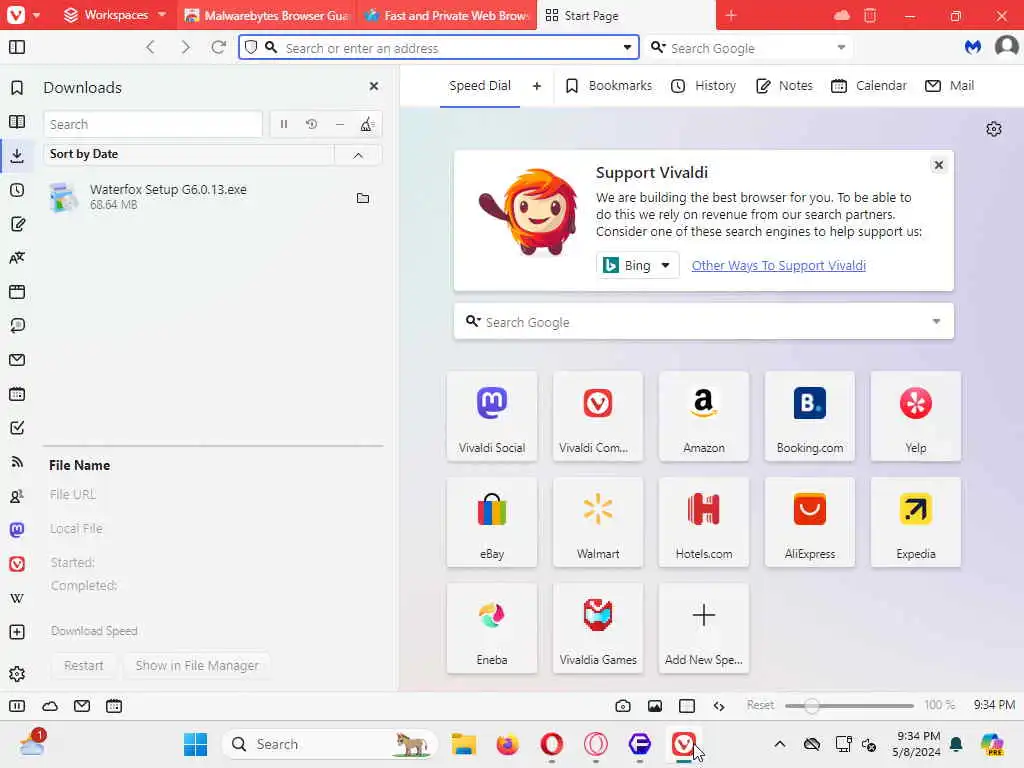The image size is (1024, 768).
Task: Select the Speed Dial tab
Action: [x=480, y=86]
